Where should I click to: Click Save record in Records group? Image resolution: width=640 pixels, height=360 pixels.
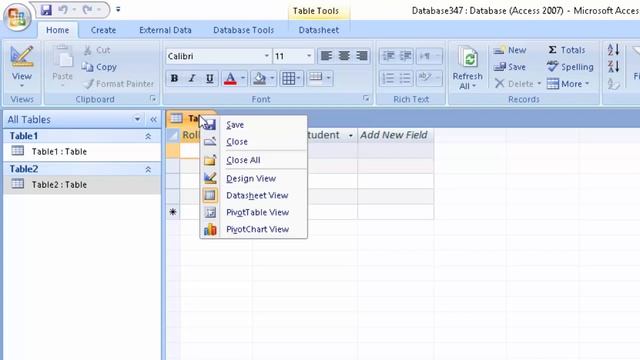509,67
